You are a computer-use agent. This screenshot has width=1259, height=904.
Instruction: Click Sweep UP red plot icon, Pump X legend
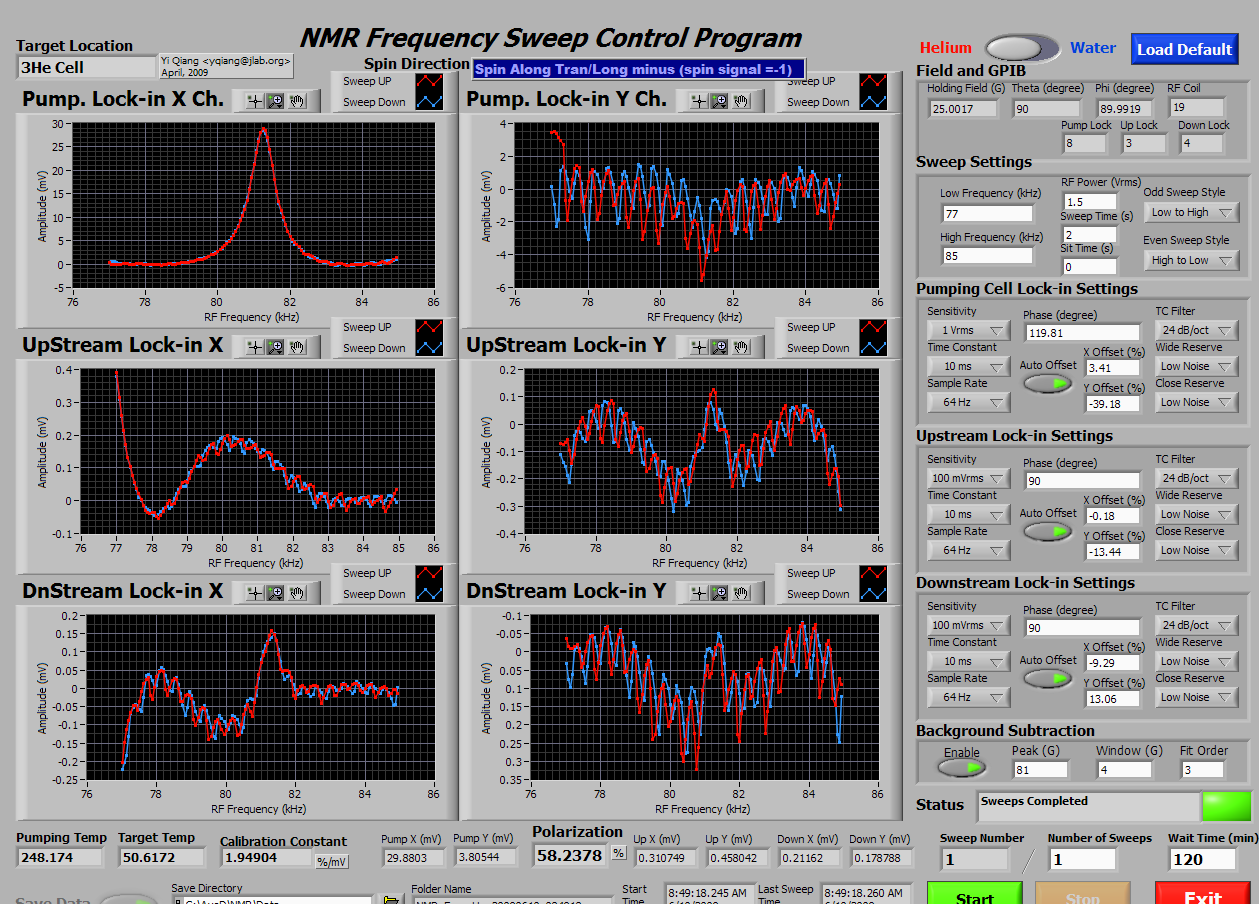click(x=429, y=81)
